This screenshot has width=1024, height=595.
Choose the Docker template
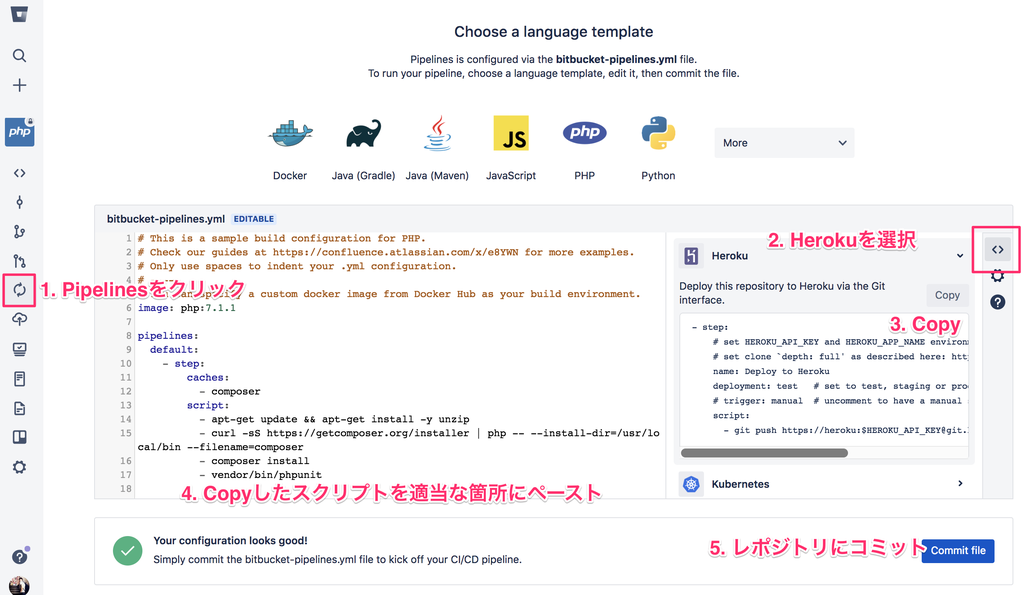coord(290,149)
